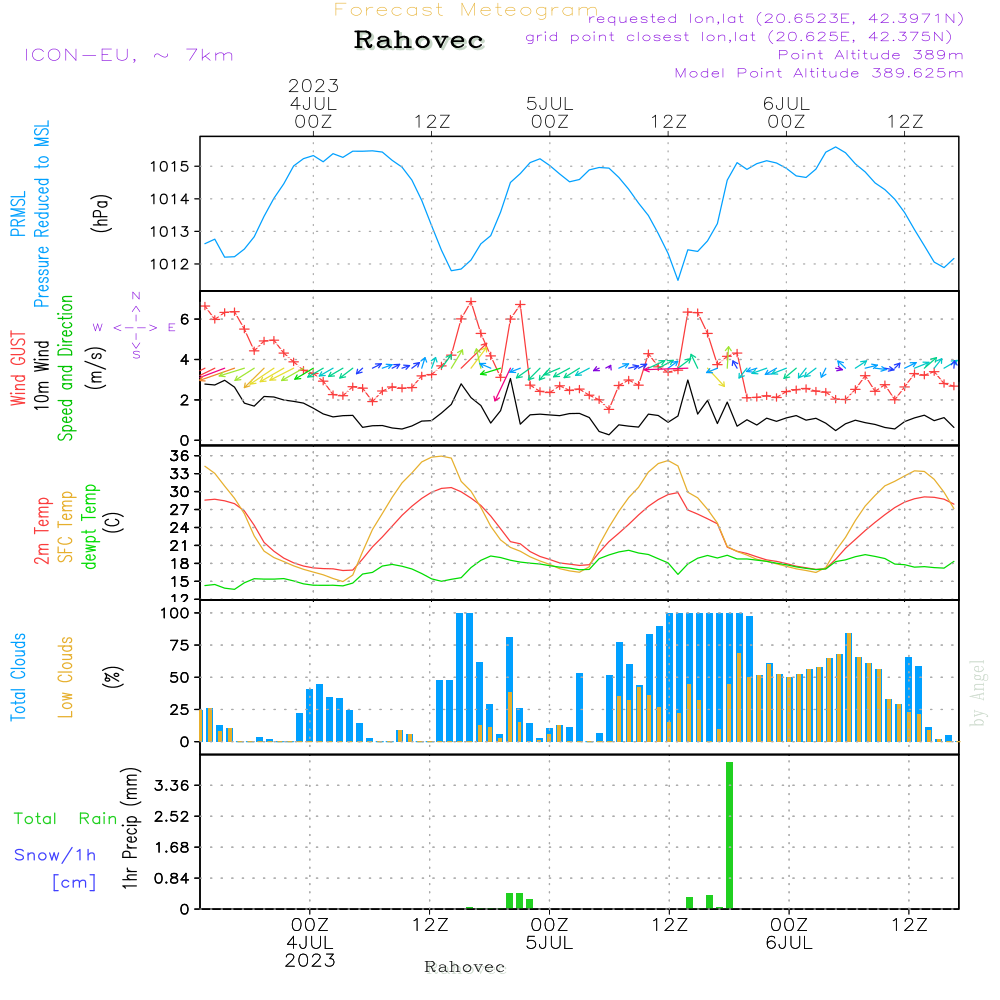Click the '2m Temp' legend label
Screen dimensions: 1000x1000
pos(41,531)
